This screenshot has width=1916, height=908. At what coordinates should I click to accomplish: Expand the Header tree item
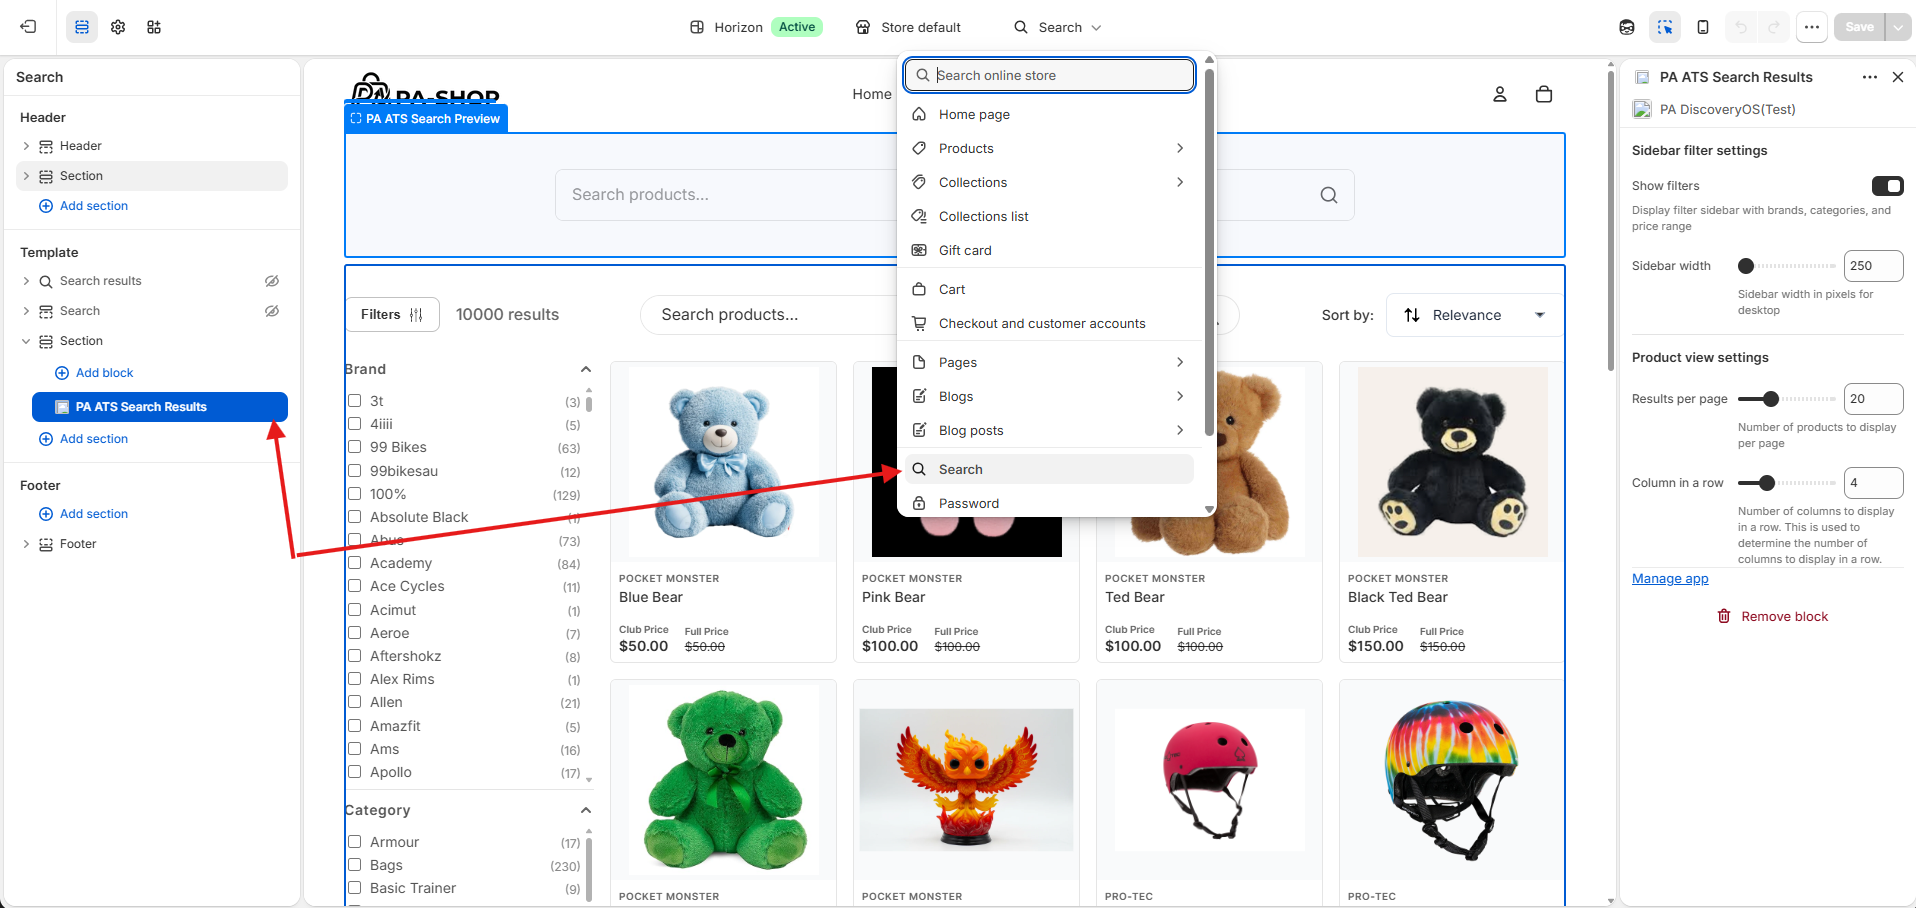(26, 146)
